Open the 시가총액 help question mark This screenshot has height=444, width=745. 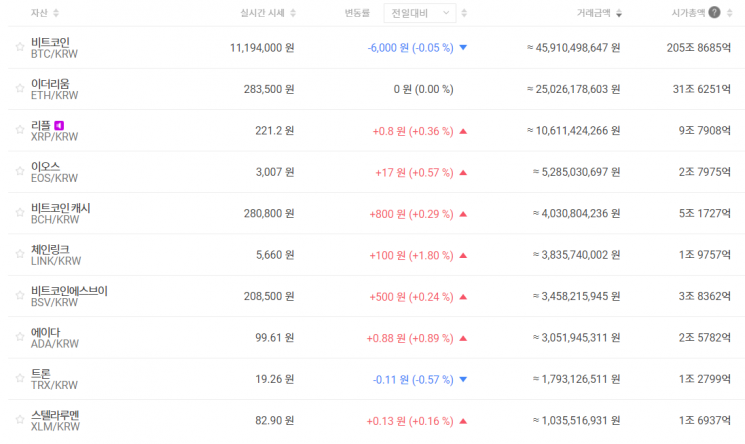[x=714, y=12]
